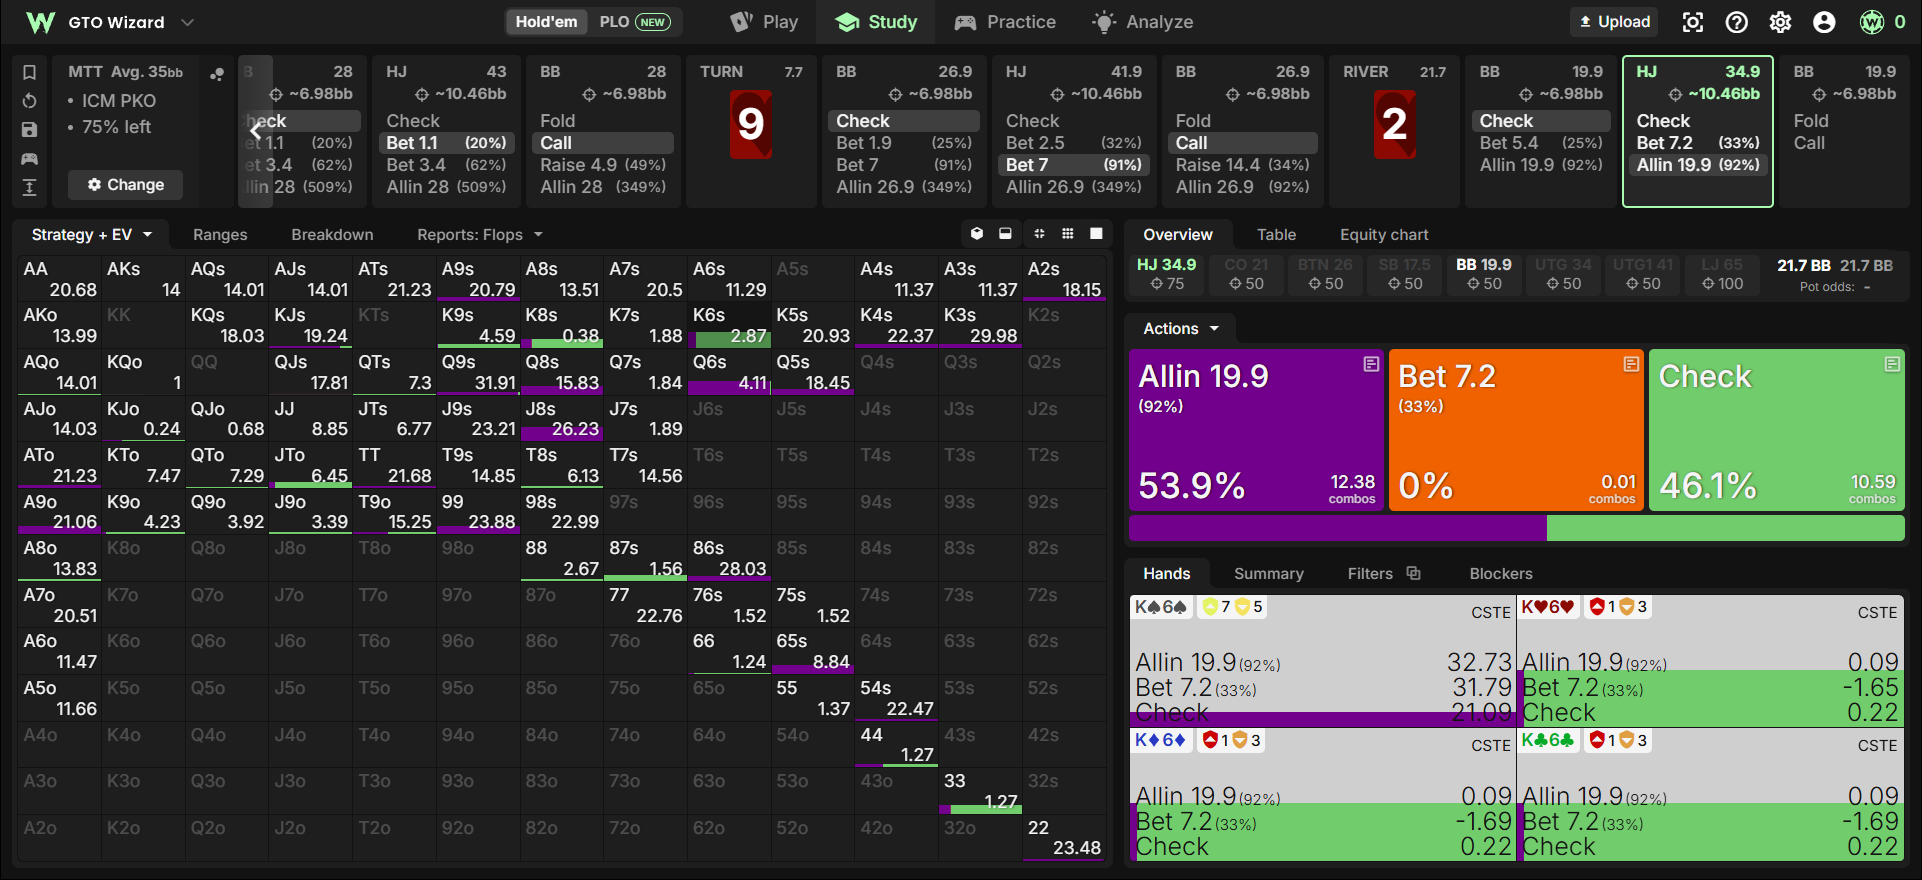Click the bookmark icon in left sidebar
Image resolution: width=1922 pixels, height=880 pixels.
click(29, 72)
